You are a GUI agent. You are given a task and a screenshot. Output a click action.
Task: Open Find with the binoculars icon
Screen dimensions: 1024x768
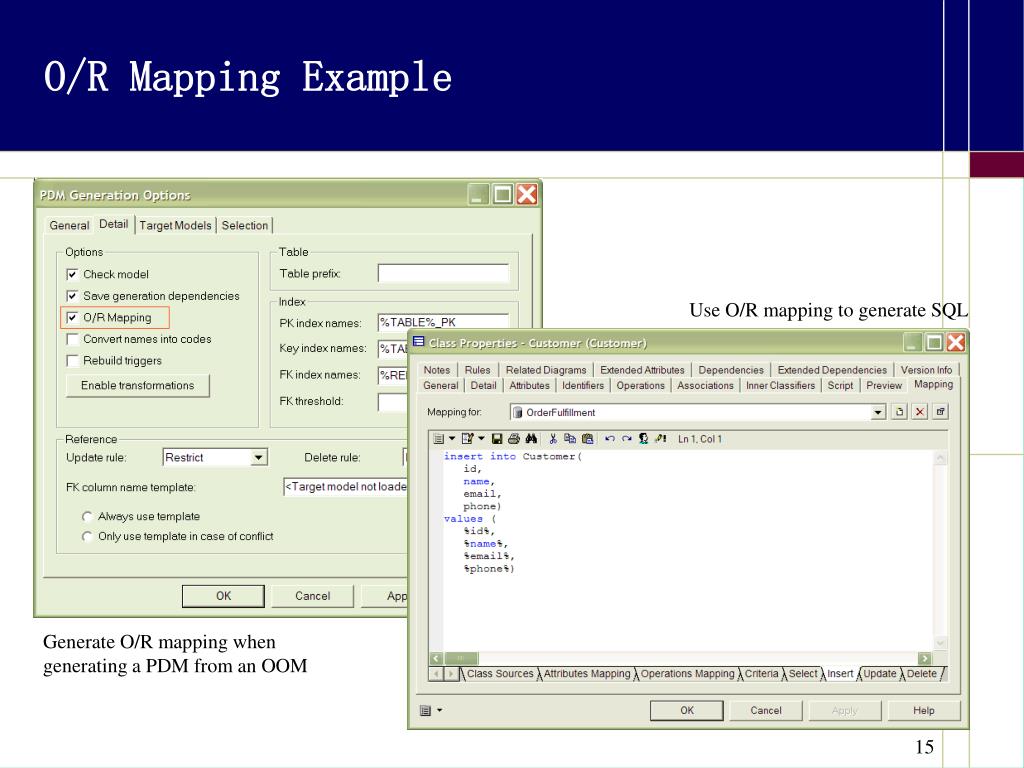pos(531,439)
